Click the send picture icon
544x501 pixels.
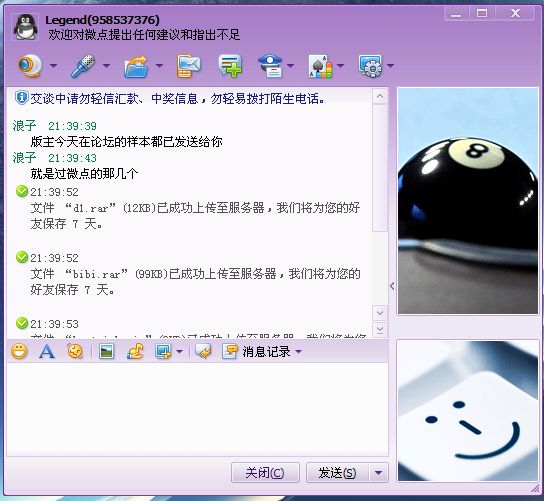[x=106, y=351]
